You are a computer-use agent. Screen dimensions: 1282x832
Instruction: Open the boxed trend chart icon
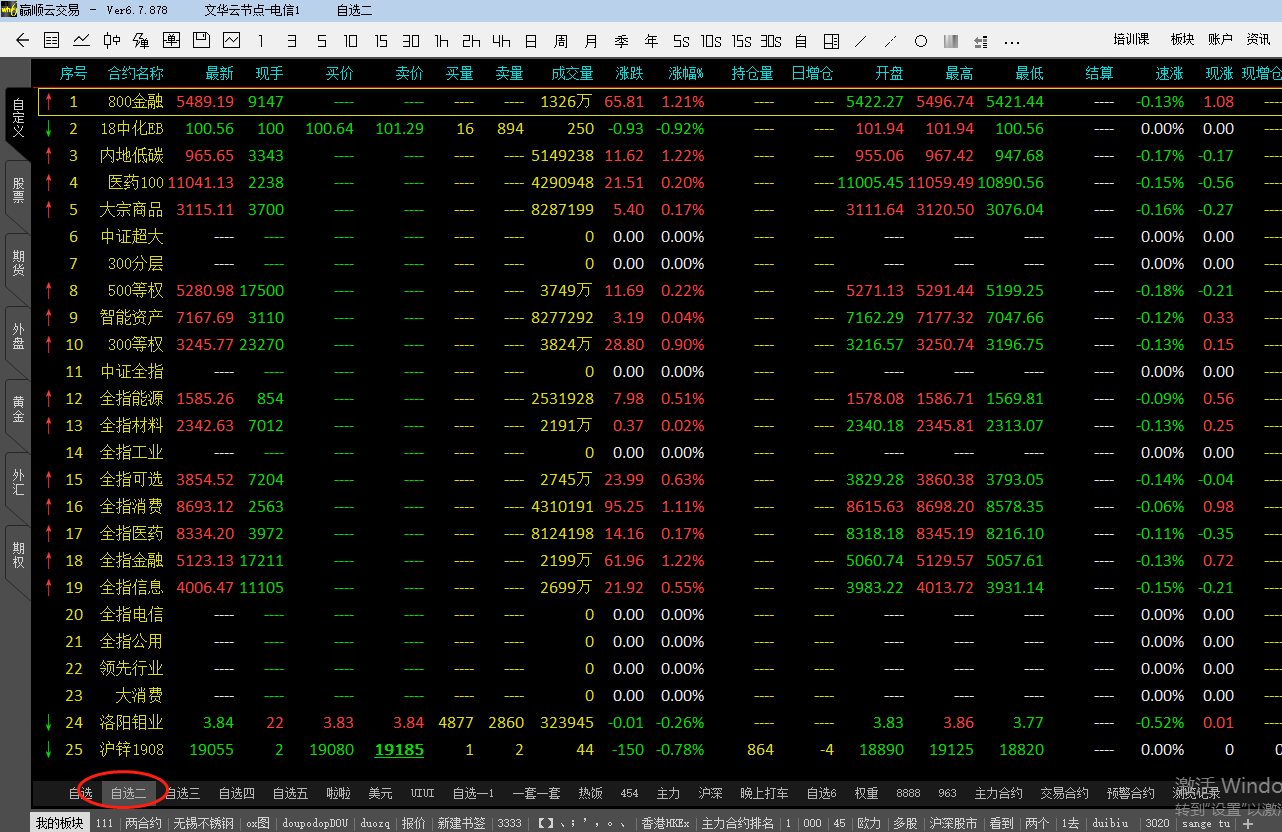(231, 41)
